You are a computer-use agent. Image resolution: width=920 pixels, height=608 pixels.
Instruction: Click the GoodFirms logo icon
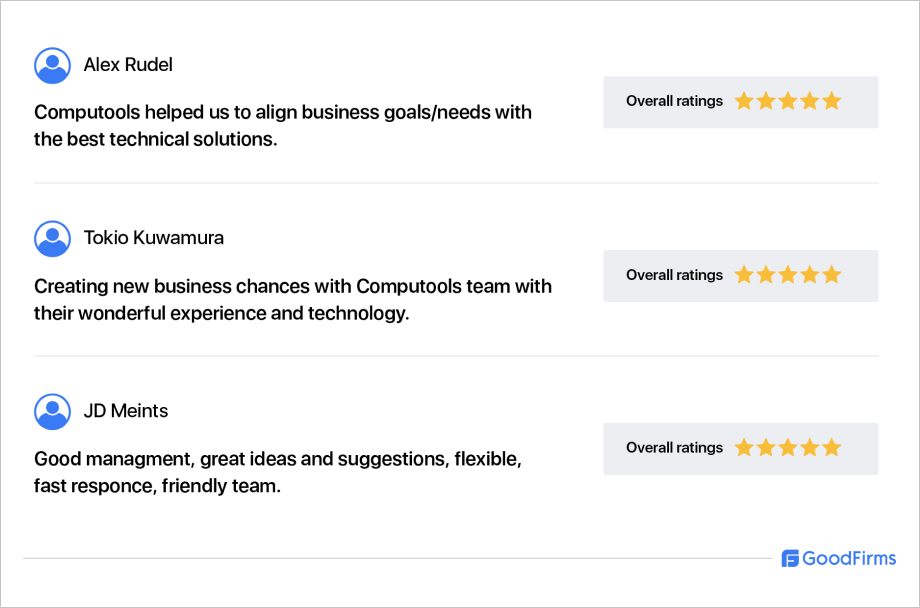coord(790,559)
